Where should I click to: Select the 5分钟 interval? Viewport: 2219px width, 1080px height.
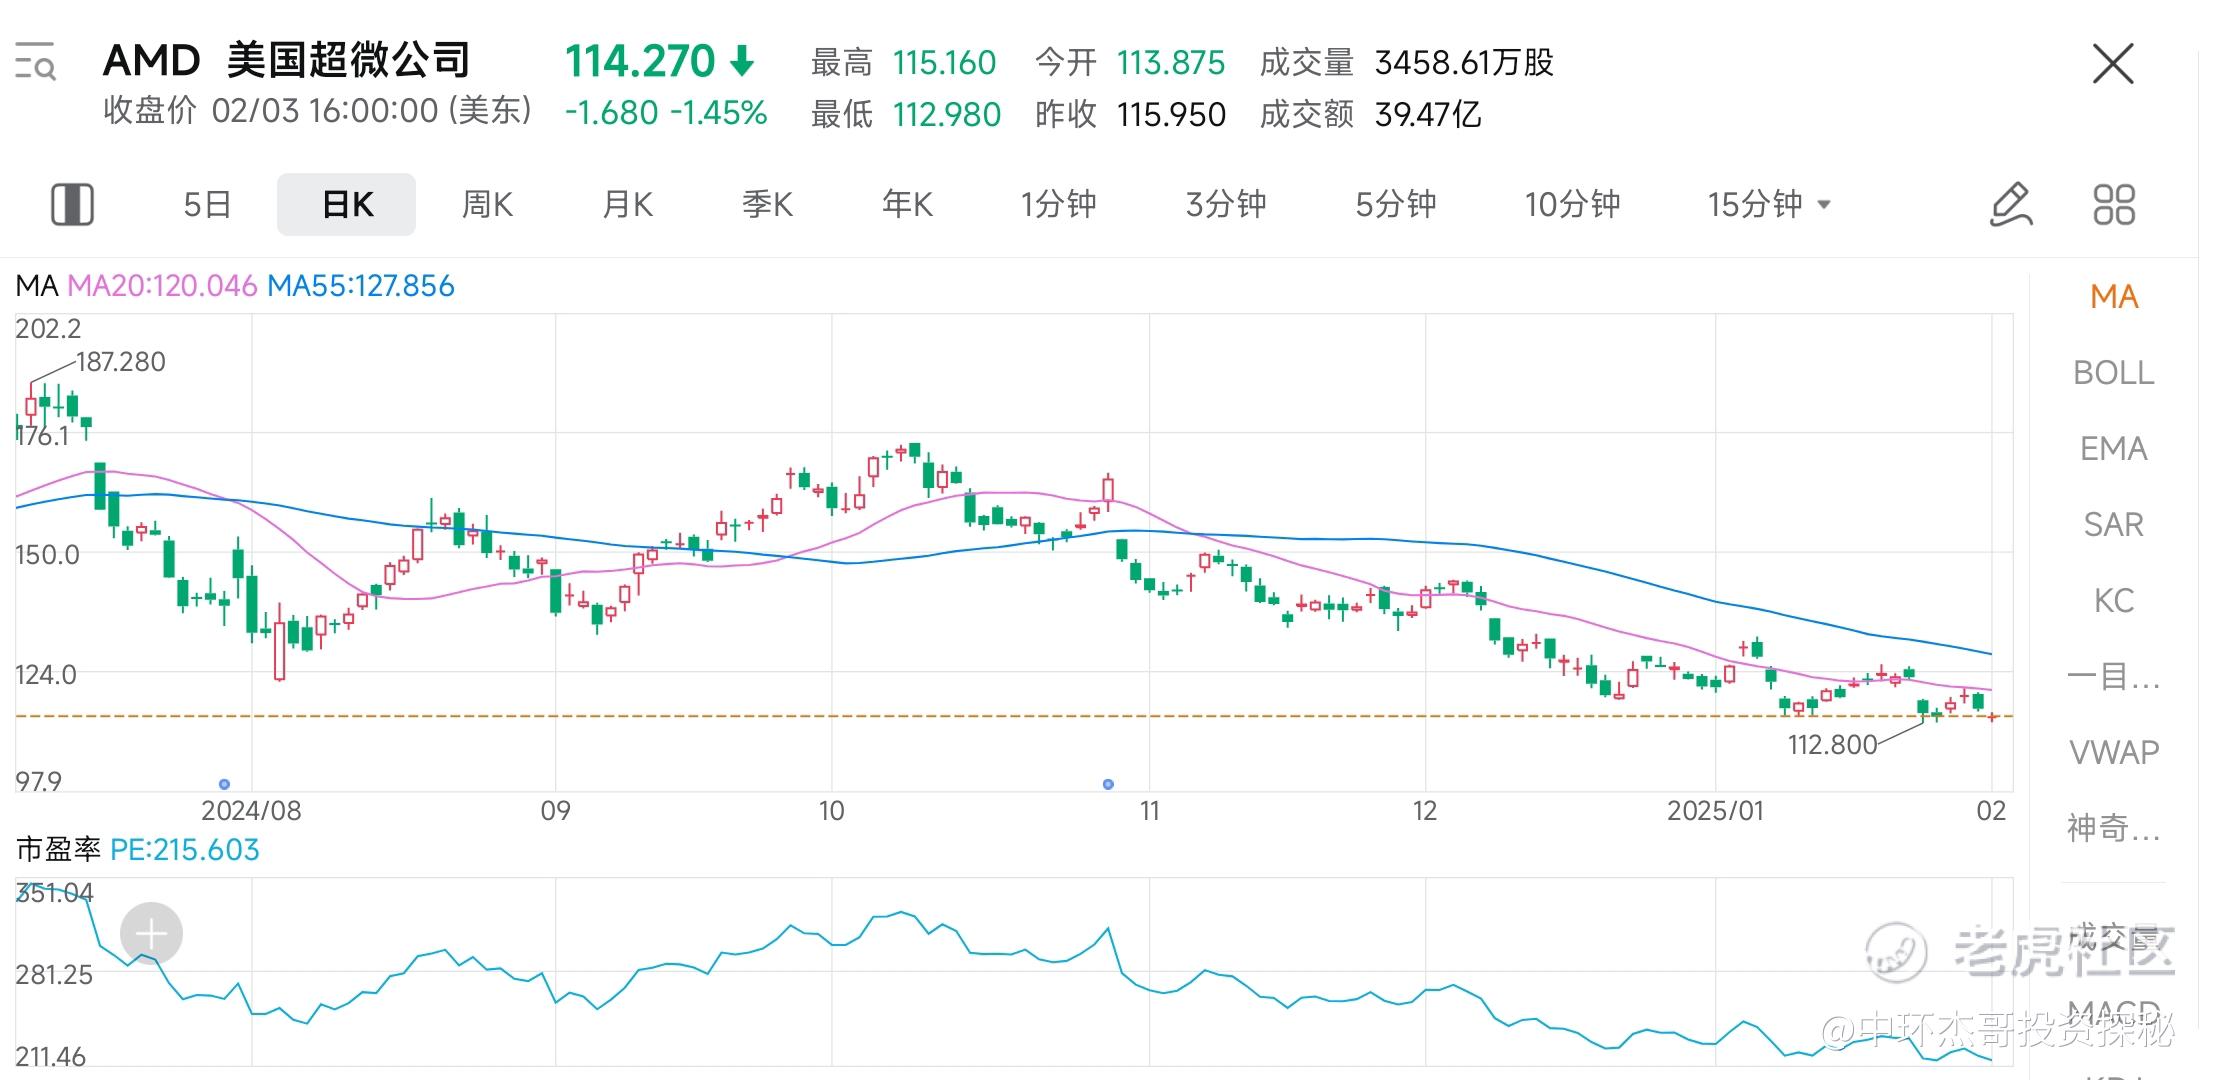1395,204
